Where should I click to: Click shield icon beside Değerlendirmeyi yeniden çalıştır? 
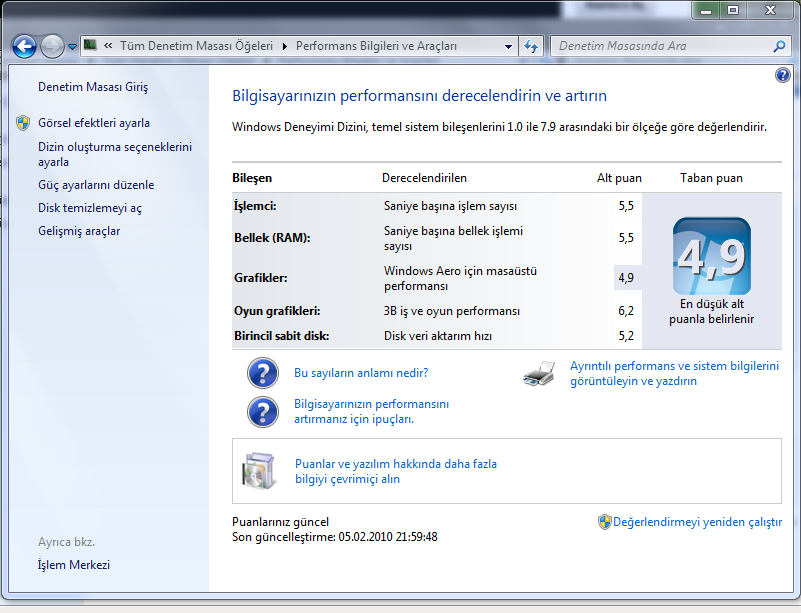click(604, 522)
